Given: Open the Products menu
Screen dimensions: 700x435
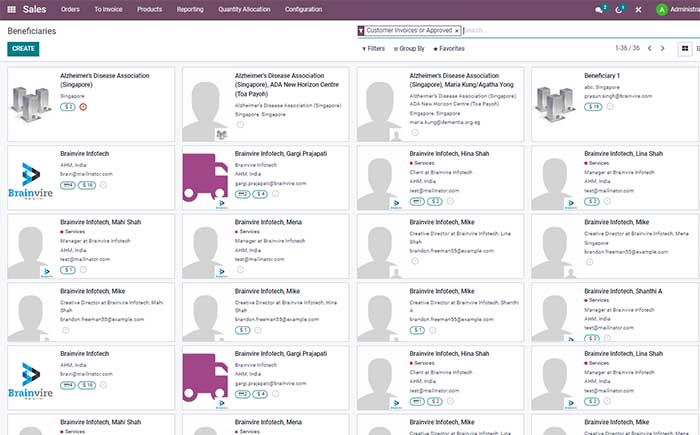Looking at the screenshot, I should [150, 9].
